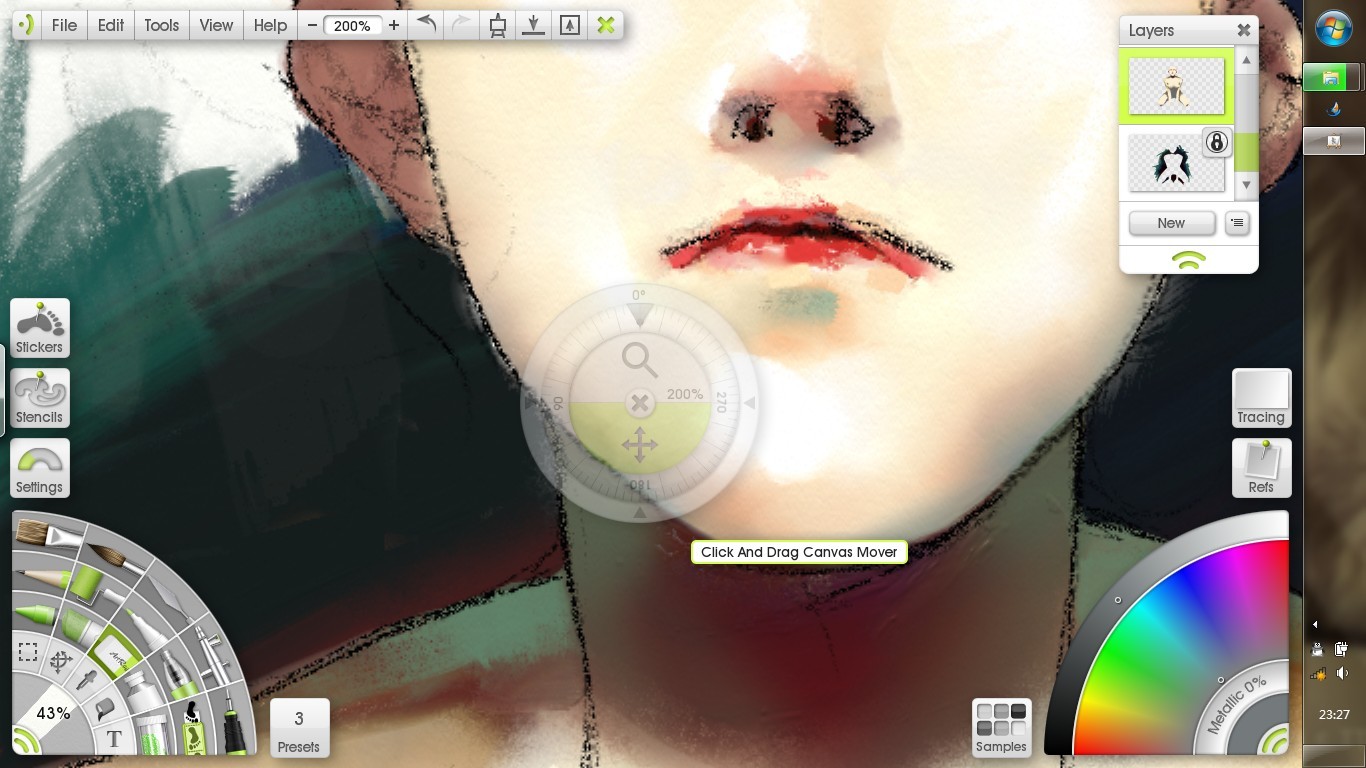The height and width of the screenshot is (768, 1366).
Task: Select the Paint Roller tool
Action: click(x=97, y=585)
